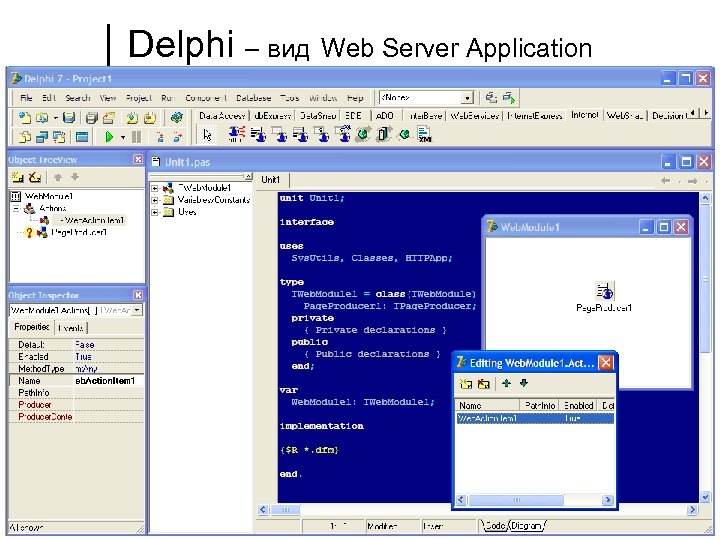Open the Database menu

coord(253,98)
